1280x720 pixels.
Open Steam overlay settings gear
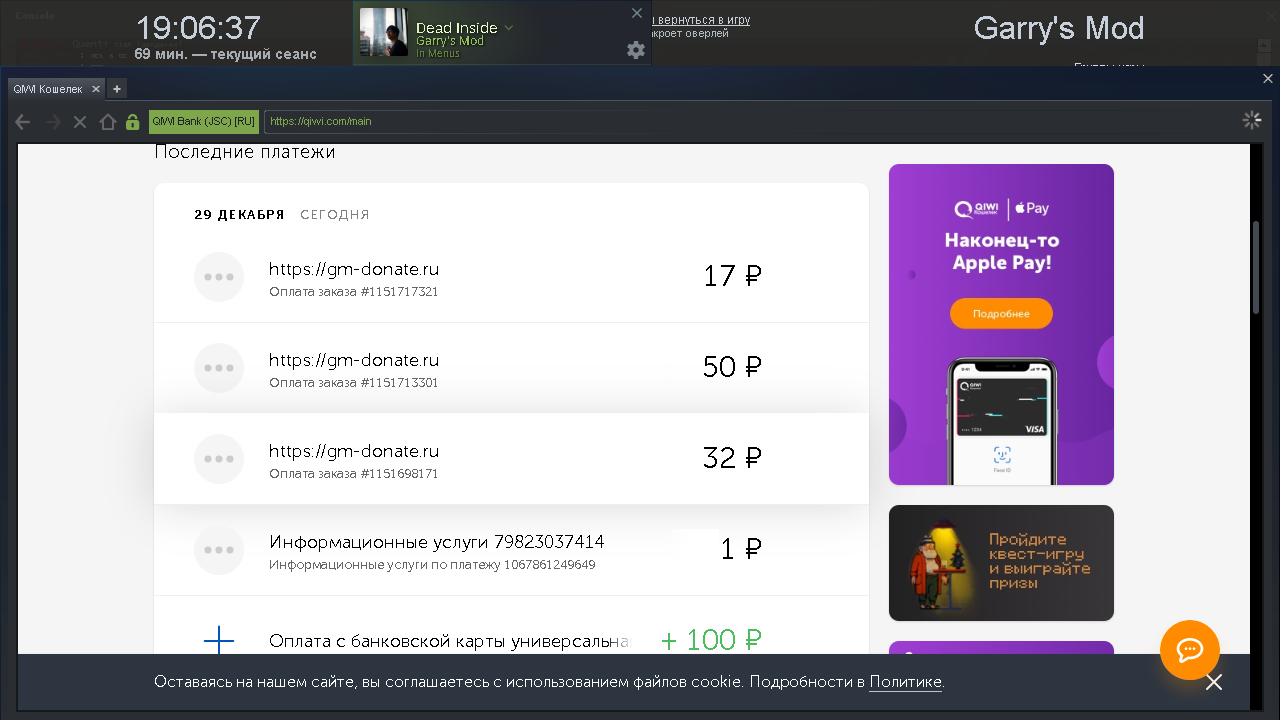[x=636, y=50]
